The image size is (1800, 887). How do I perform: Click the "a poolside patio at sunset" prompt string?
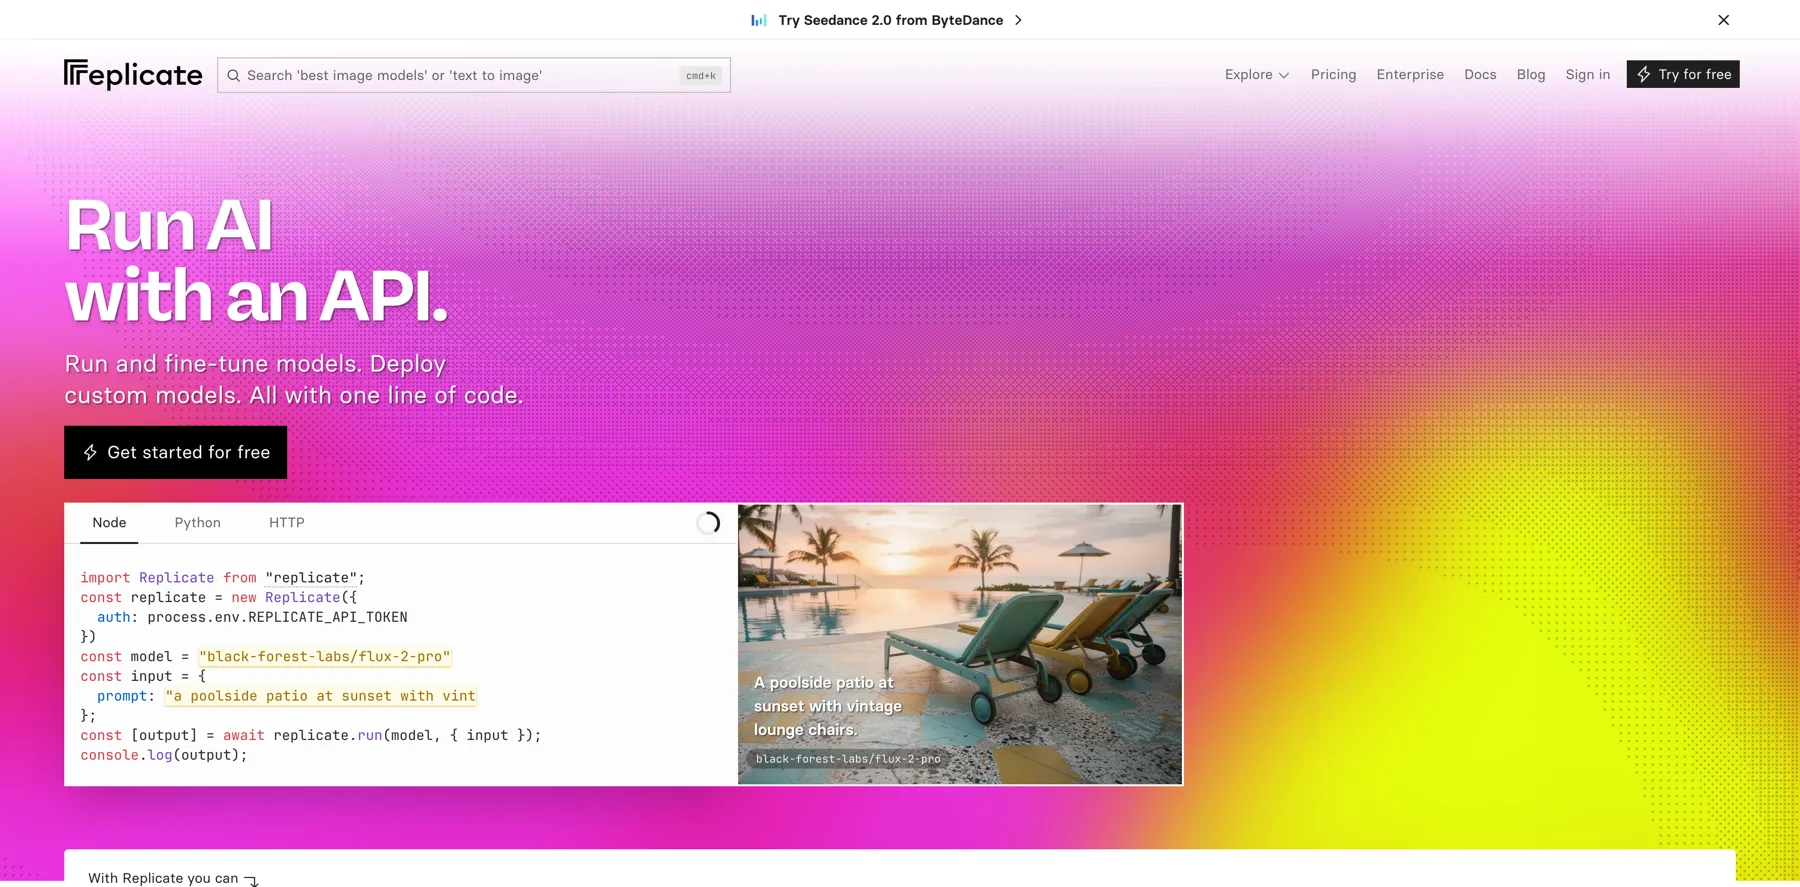pos(321,696)
